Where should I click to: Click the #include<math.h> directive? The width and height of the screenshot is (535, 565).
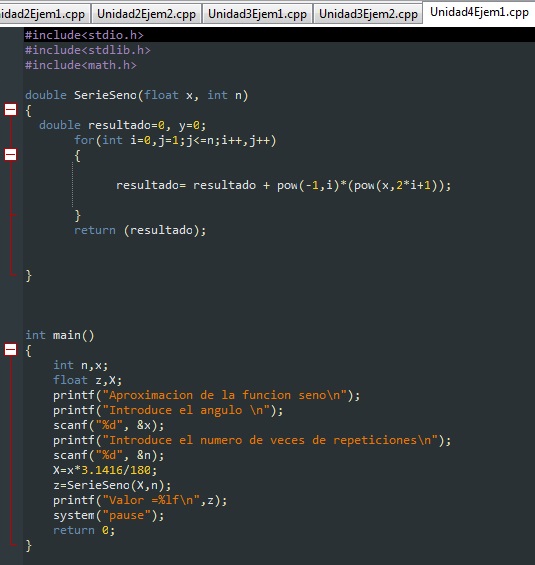pos(81,65)
